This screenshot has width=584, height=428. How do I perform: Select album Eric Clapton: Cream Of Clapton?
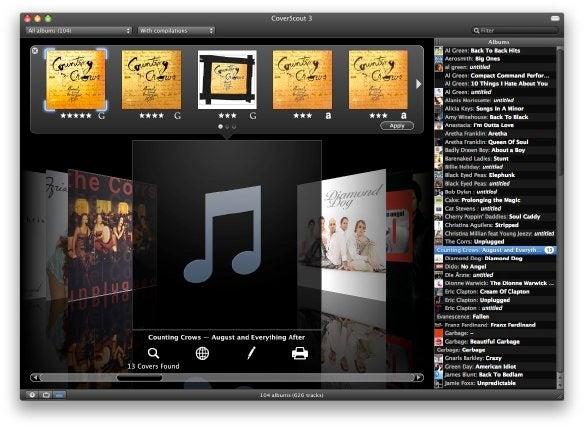coord(495,292)
